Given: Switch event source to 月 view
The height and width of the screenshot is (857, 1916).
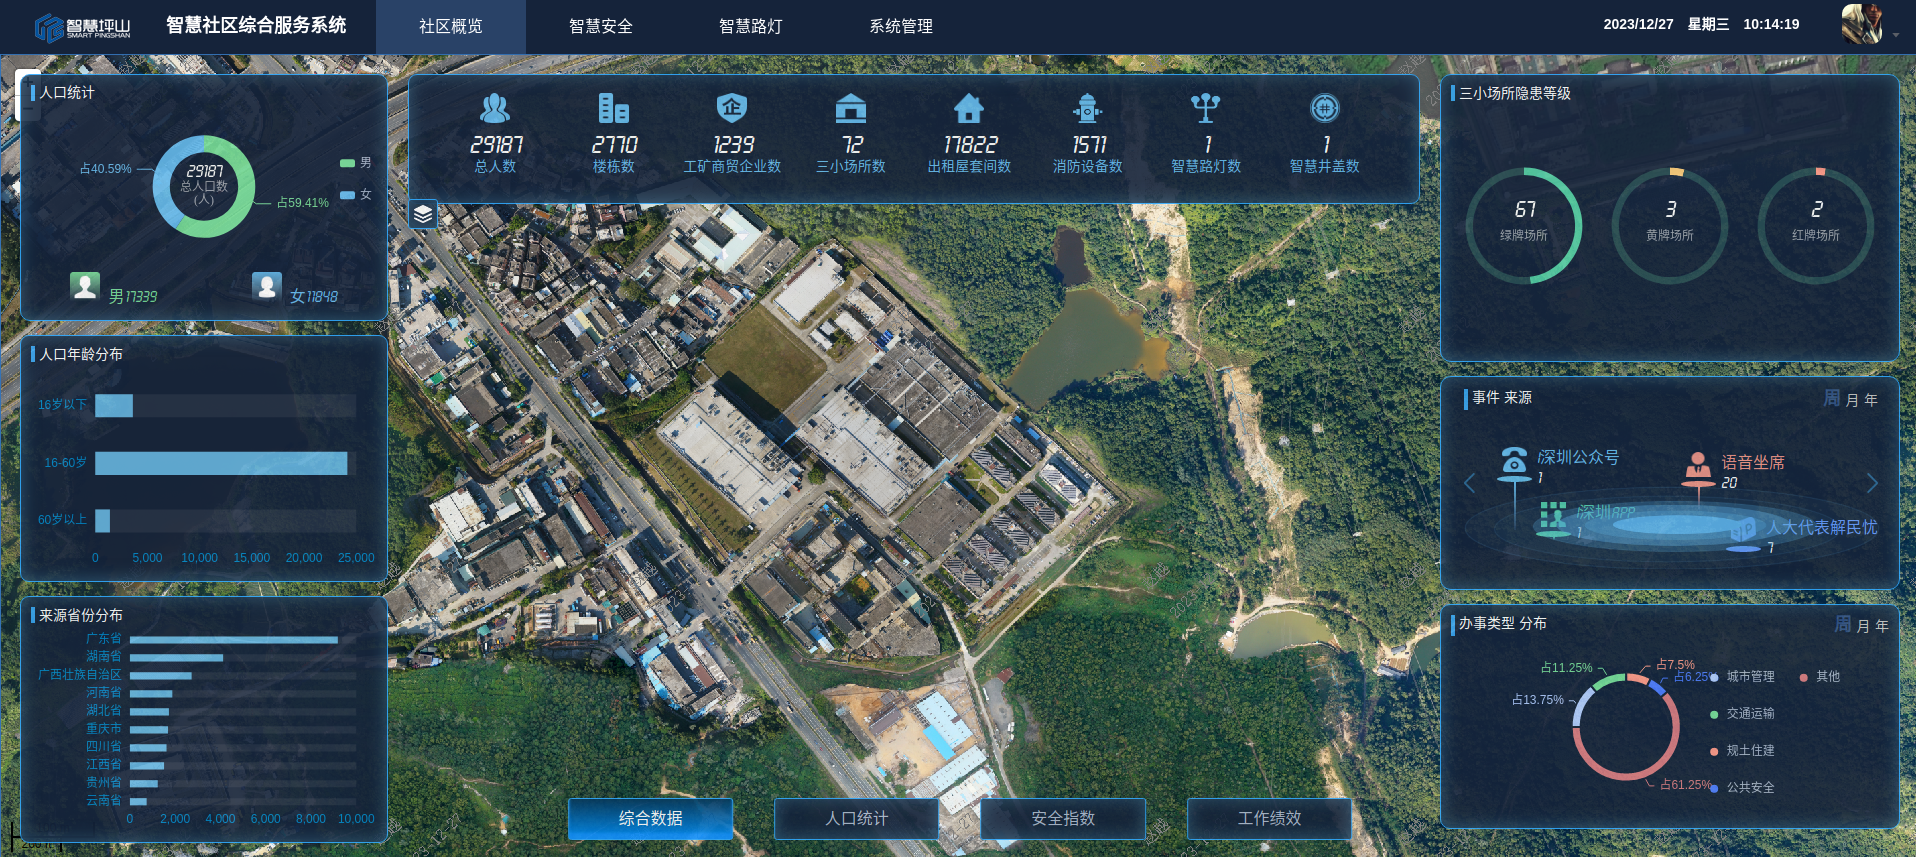Looking at the screenshot, I should pyautogui.click(x=1852, y=400).
